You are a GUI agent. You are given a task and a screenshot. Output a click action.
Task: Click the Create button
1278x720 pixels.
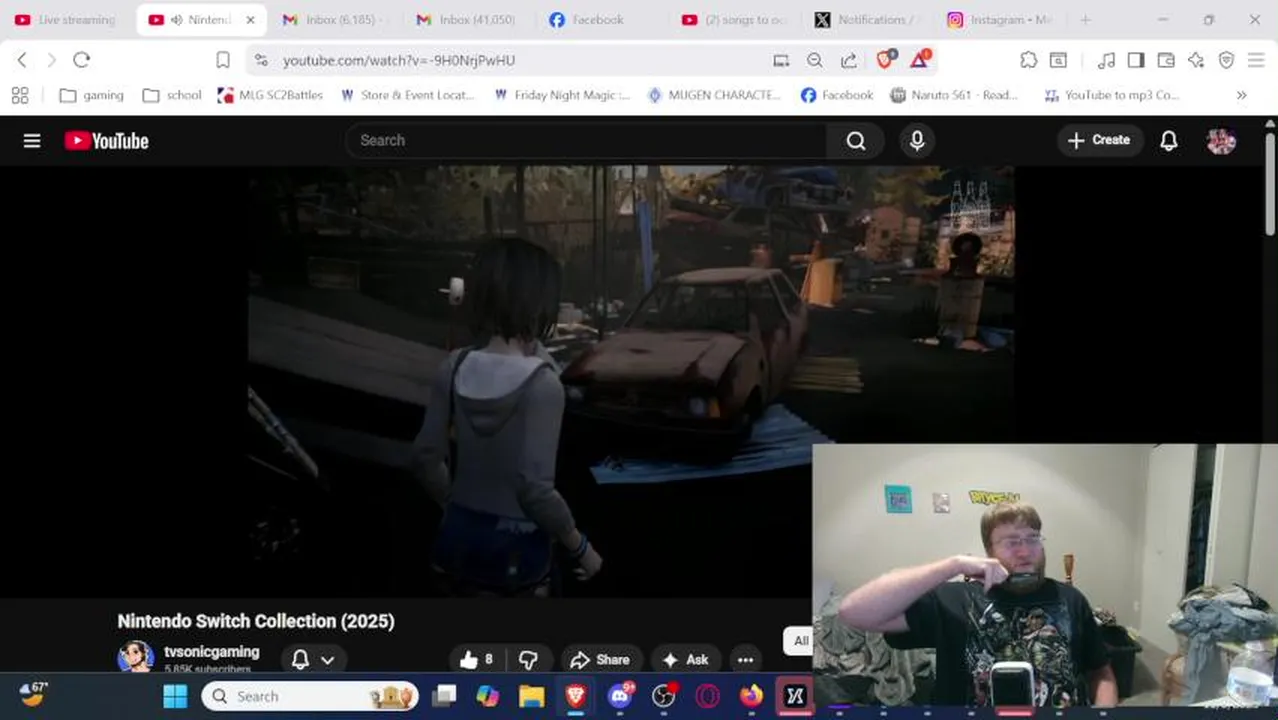click(x=1099, y=141)
